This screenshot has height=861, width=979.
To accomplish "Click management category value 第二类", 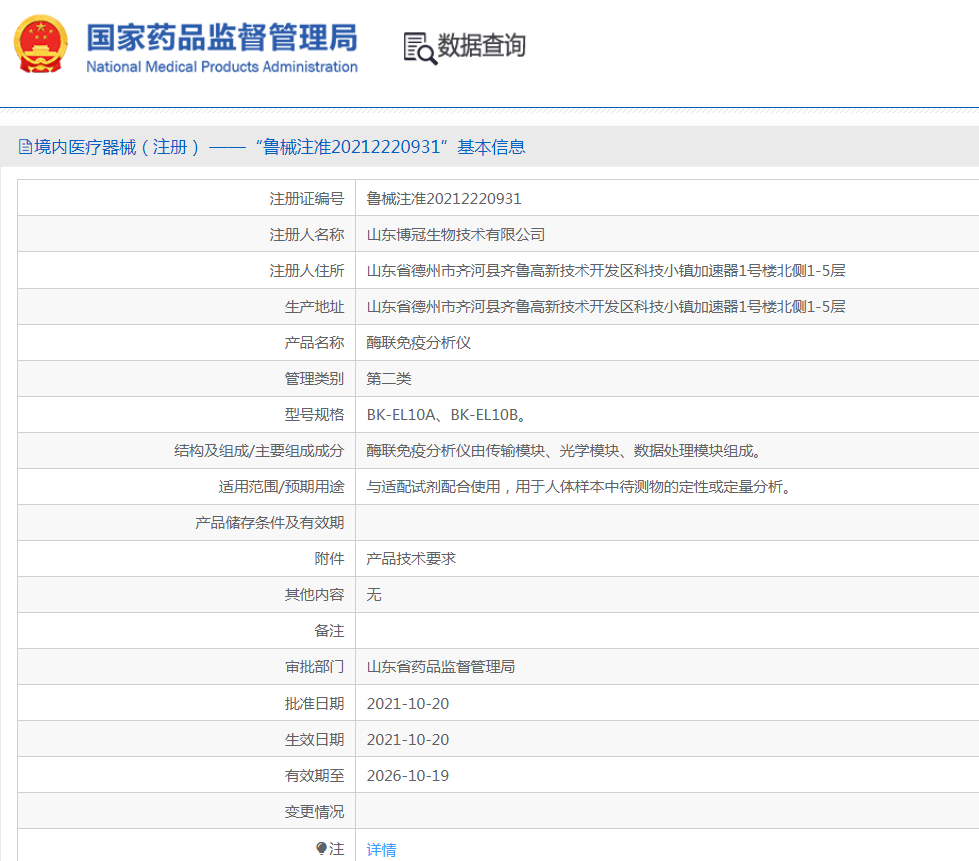I will click(x=388, y=378).
